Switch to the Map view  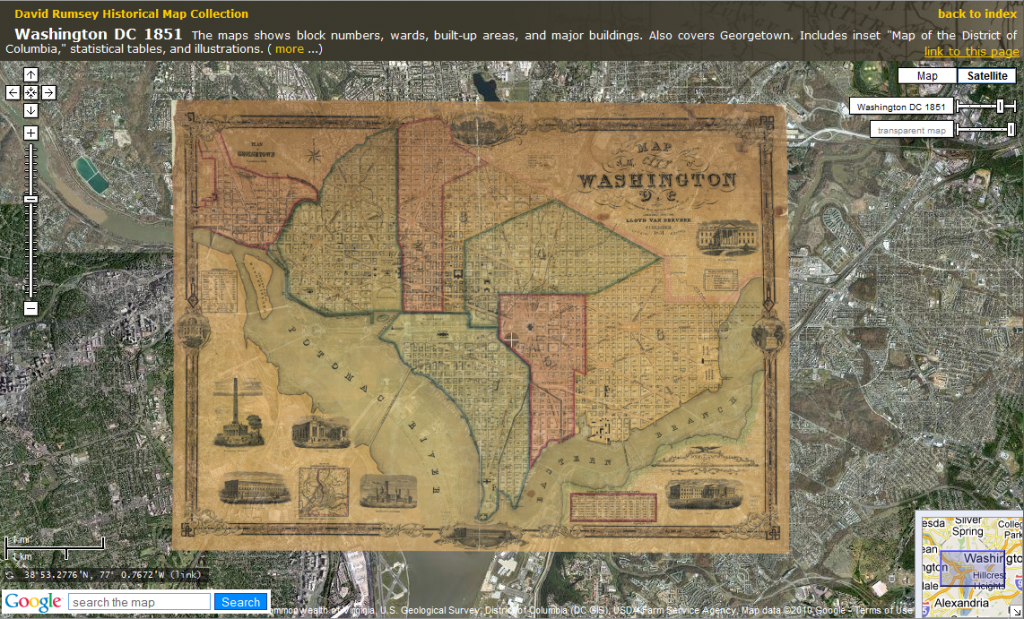(927, 76)
